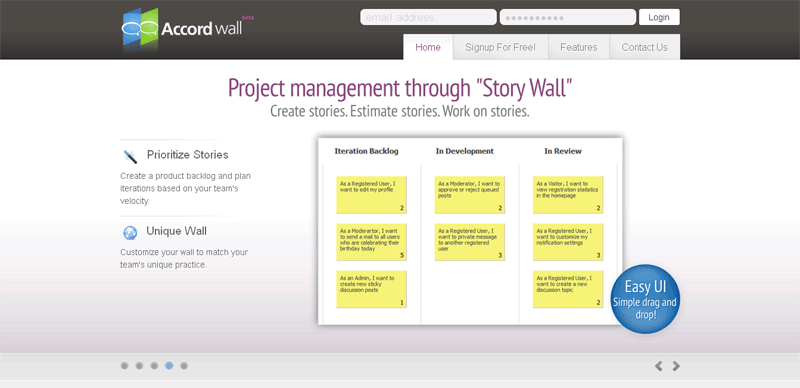Click the Login button
The height and width of the screenshot is (388, 800).
659,17
